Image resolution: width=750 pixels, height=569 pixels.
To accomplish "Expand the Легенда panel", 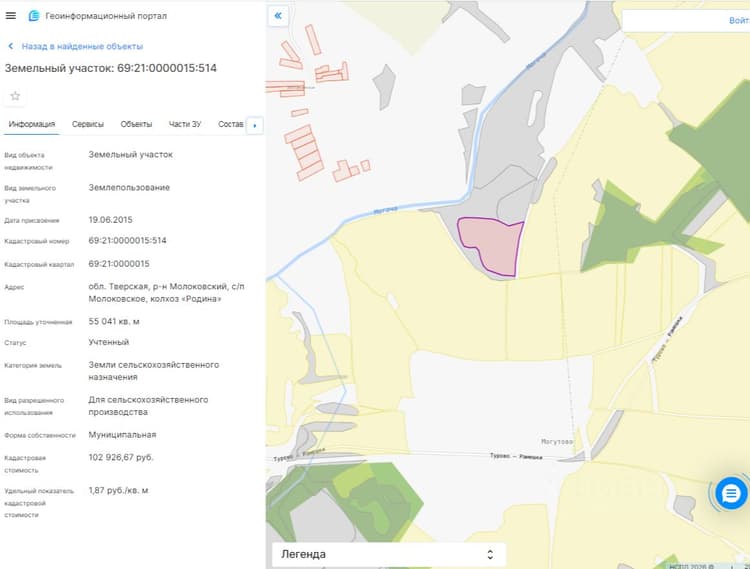I will pos(388,554).
